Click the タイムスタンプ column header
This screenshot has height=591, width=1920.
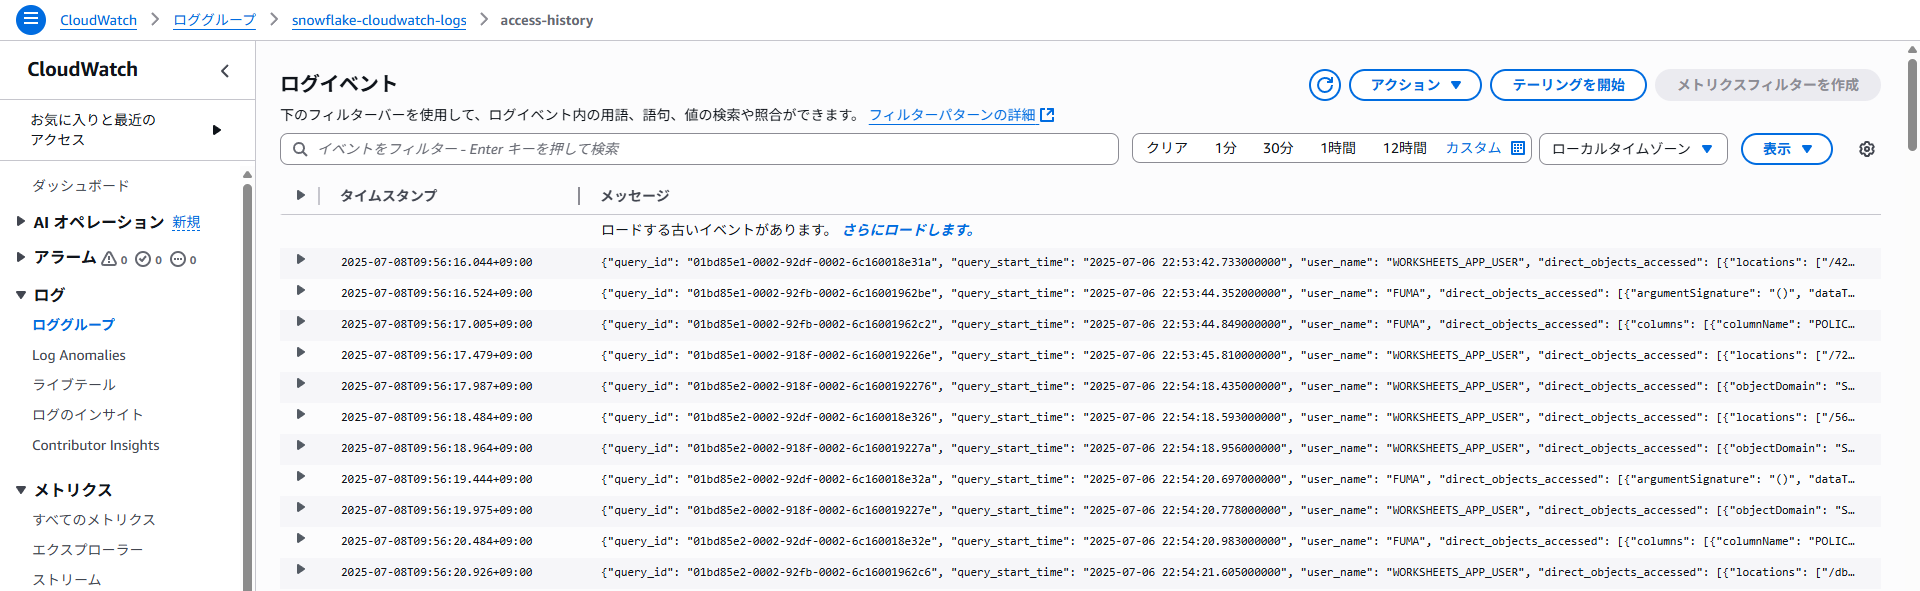click(x=388, y=196)
